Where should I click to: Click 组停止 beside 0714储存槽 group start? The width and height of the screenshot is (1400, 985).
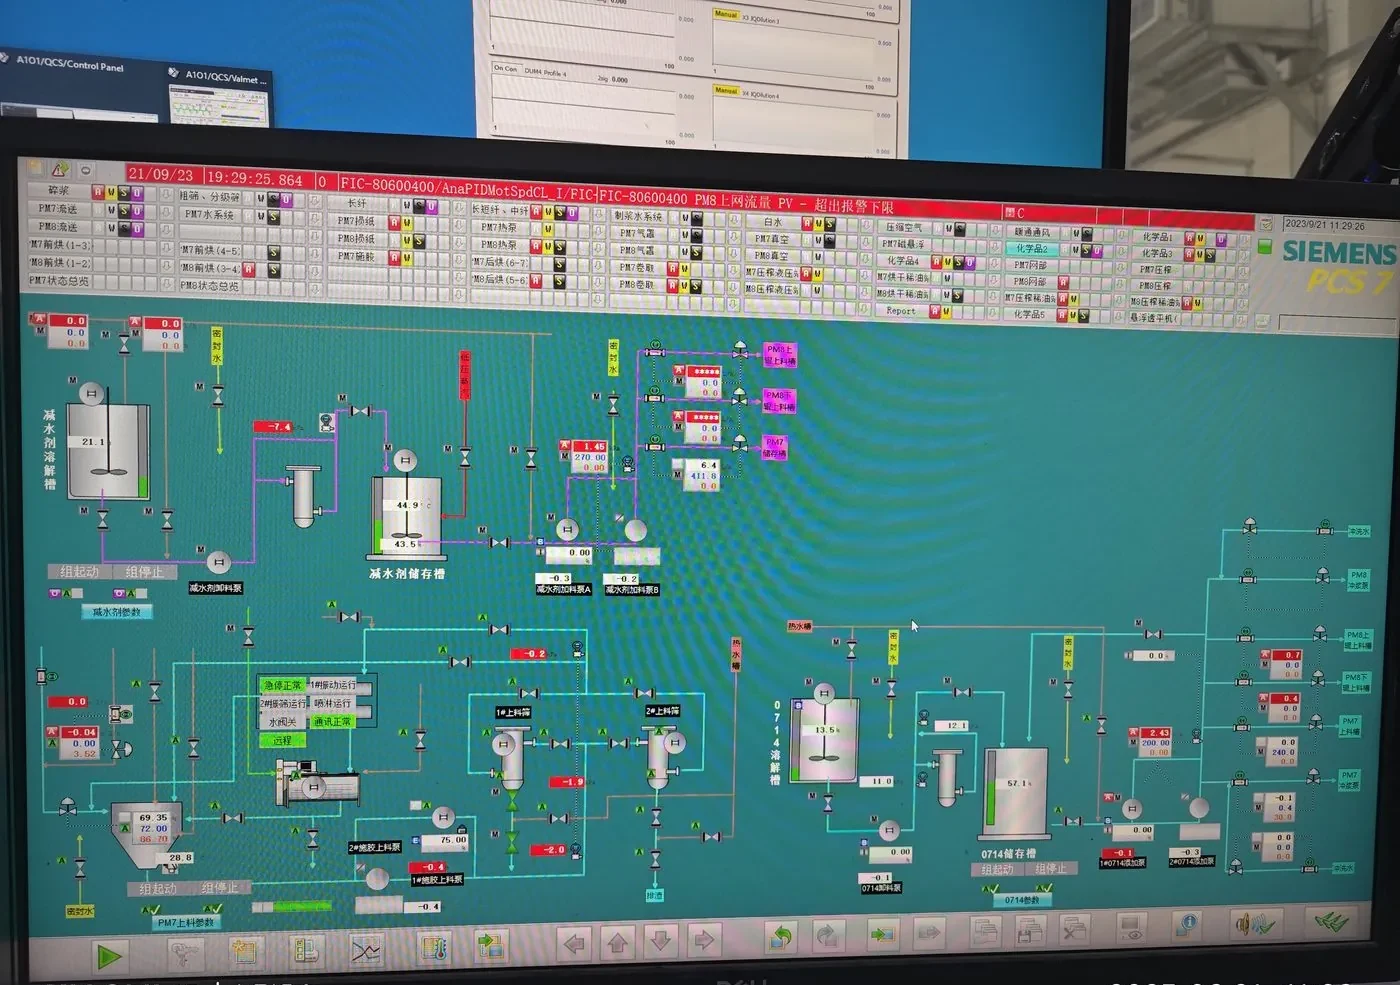coord(1051,869)
